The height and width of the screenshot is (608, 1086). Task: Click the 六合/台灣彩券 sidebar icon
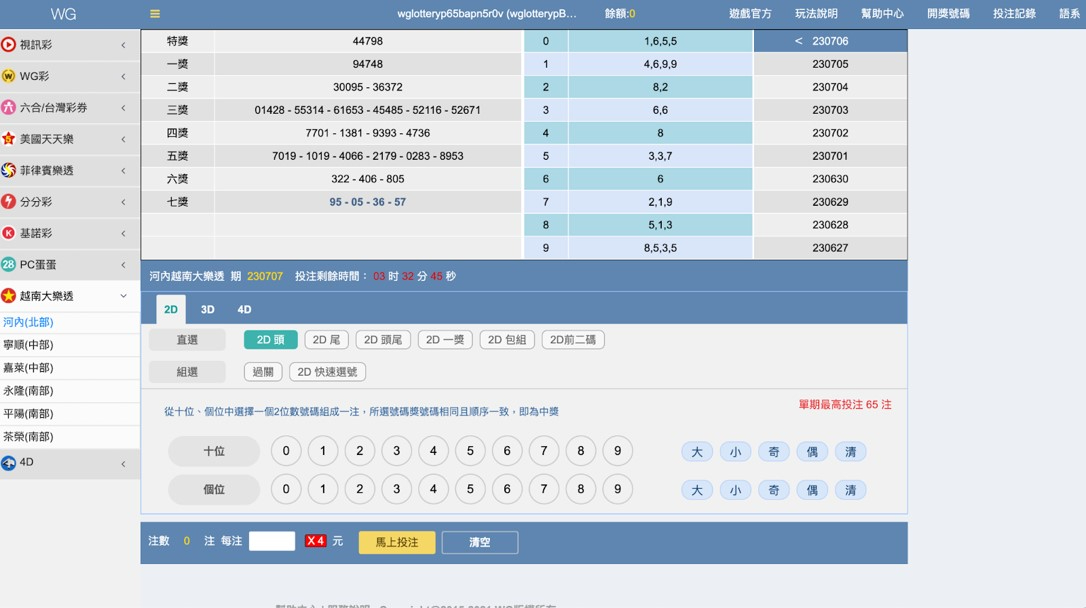point(9,108)
